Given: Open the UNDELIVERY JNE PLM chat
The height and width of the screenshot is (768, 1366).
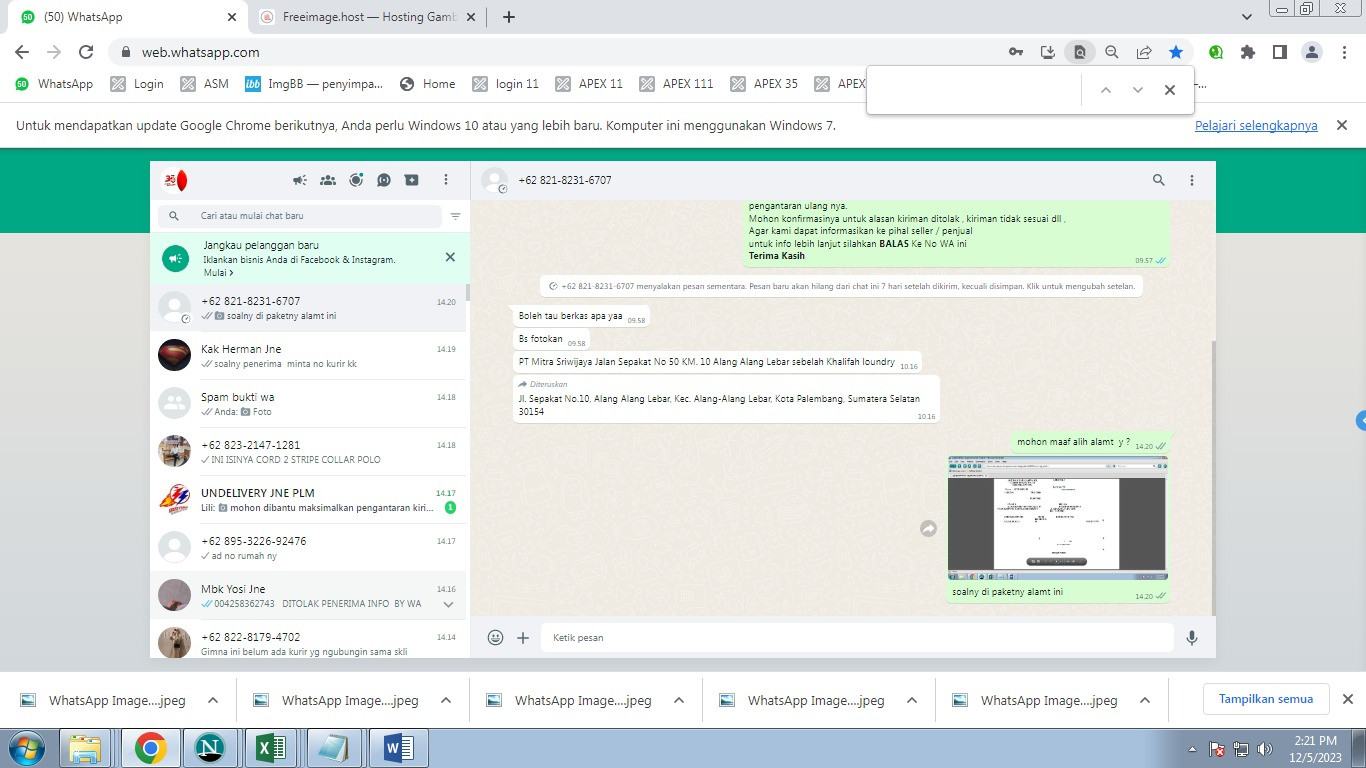Looking at the screenshot, I should [309, 500].
